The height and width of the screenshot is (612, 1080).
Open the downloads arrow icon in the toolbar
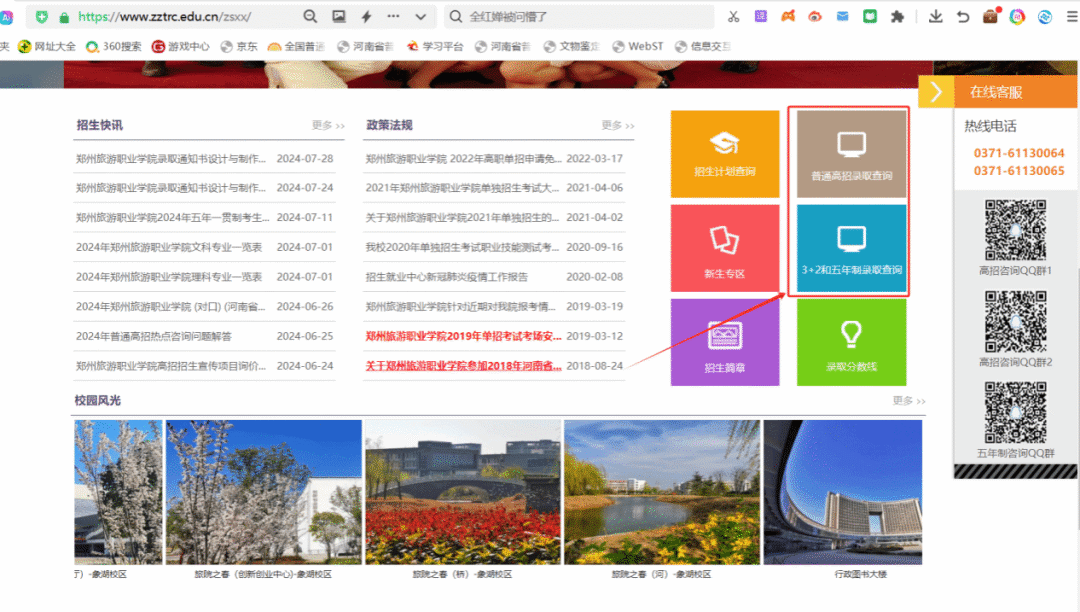[x=936, y=16]
